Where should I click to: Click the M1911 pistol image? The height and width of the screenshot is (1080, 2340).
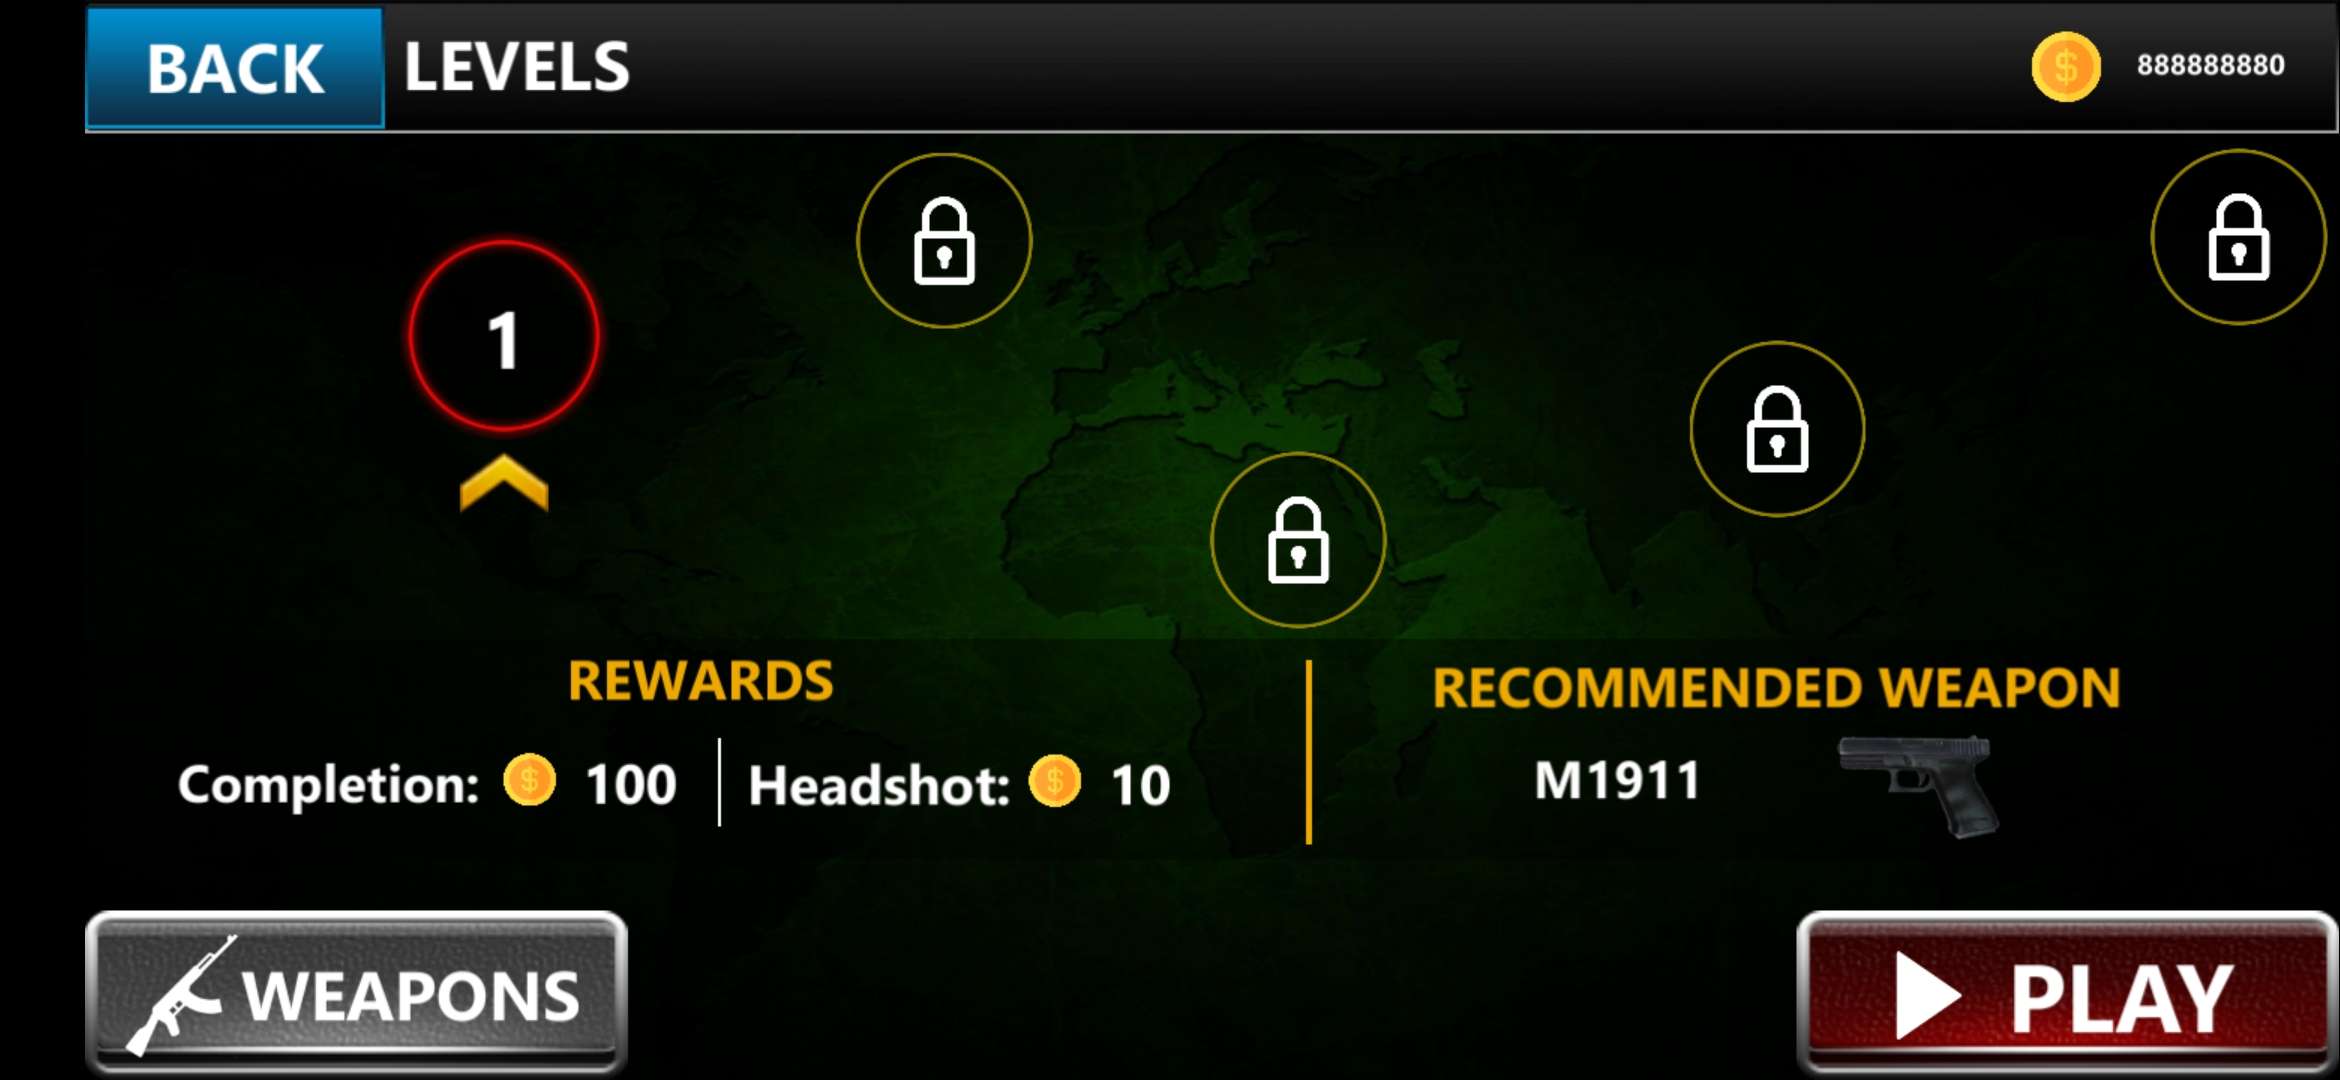tap(1918, 786)
